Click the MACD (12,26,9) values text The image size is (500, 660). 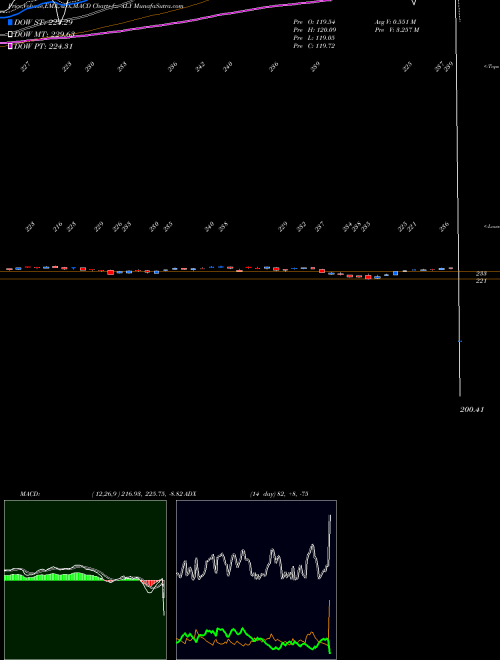click(x=139, y=494)
